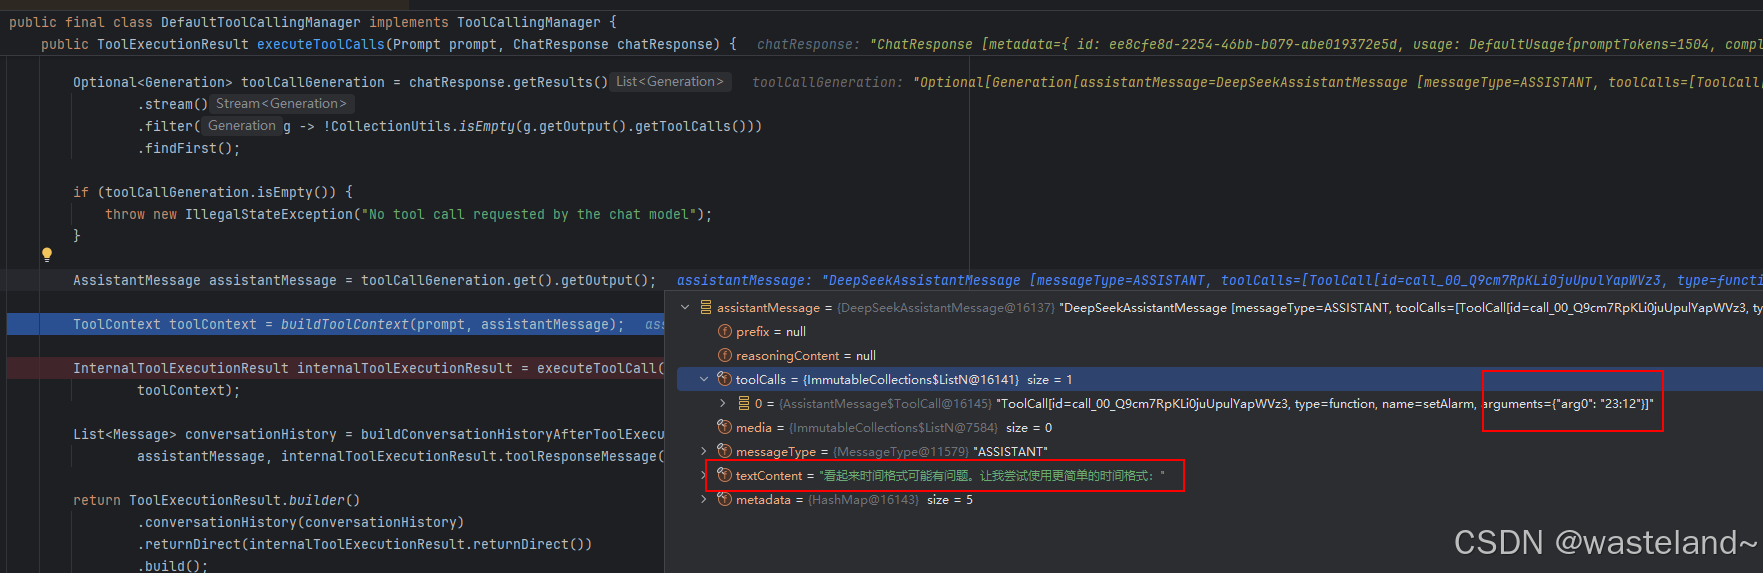1763x573 pixels.
Task: Collapse the assistantMessage root node
Action: (685, 307)
